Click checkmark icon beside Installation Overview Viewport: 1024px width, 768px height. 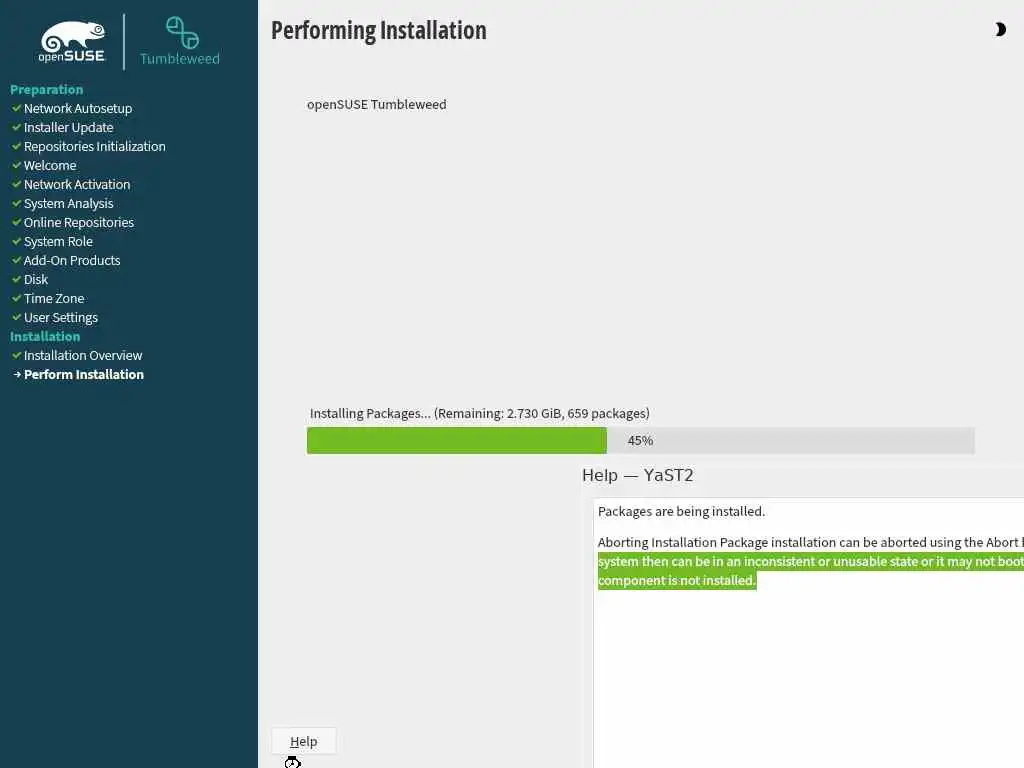coord(17,355)
